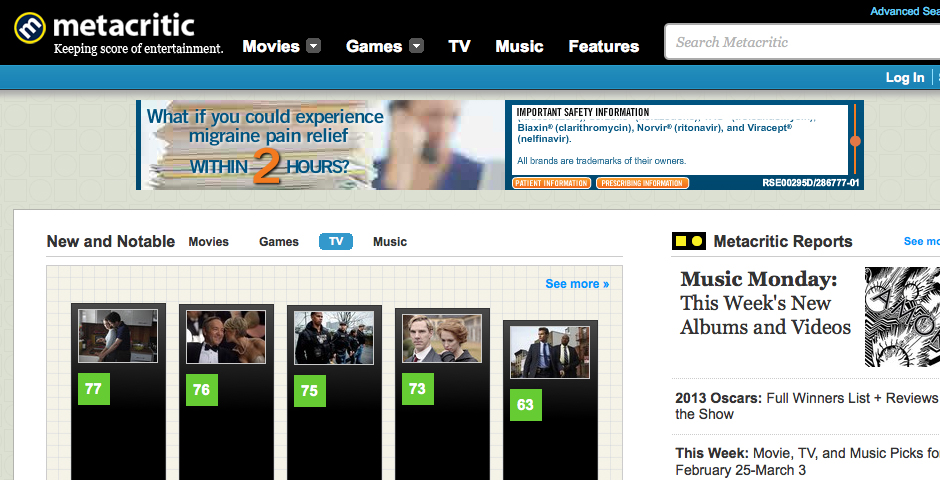
Task: Open the thumbnail above score 73
Action: [x=442, y=339]
